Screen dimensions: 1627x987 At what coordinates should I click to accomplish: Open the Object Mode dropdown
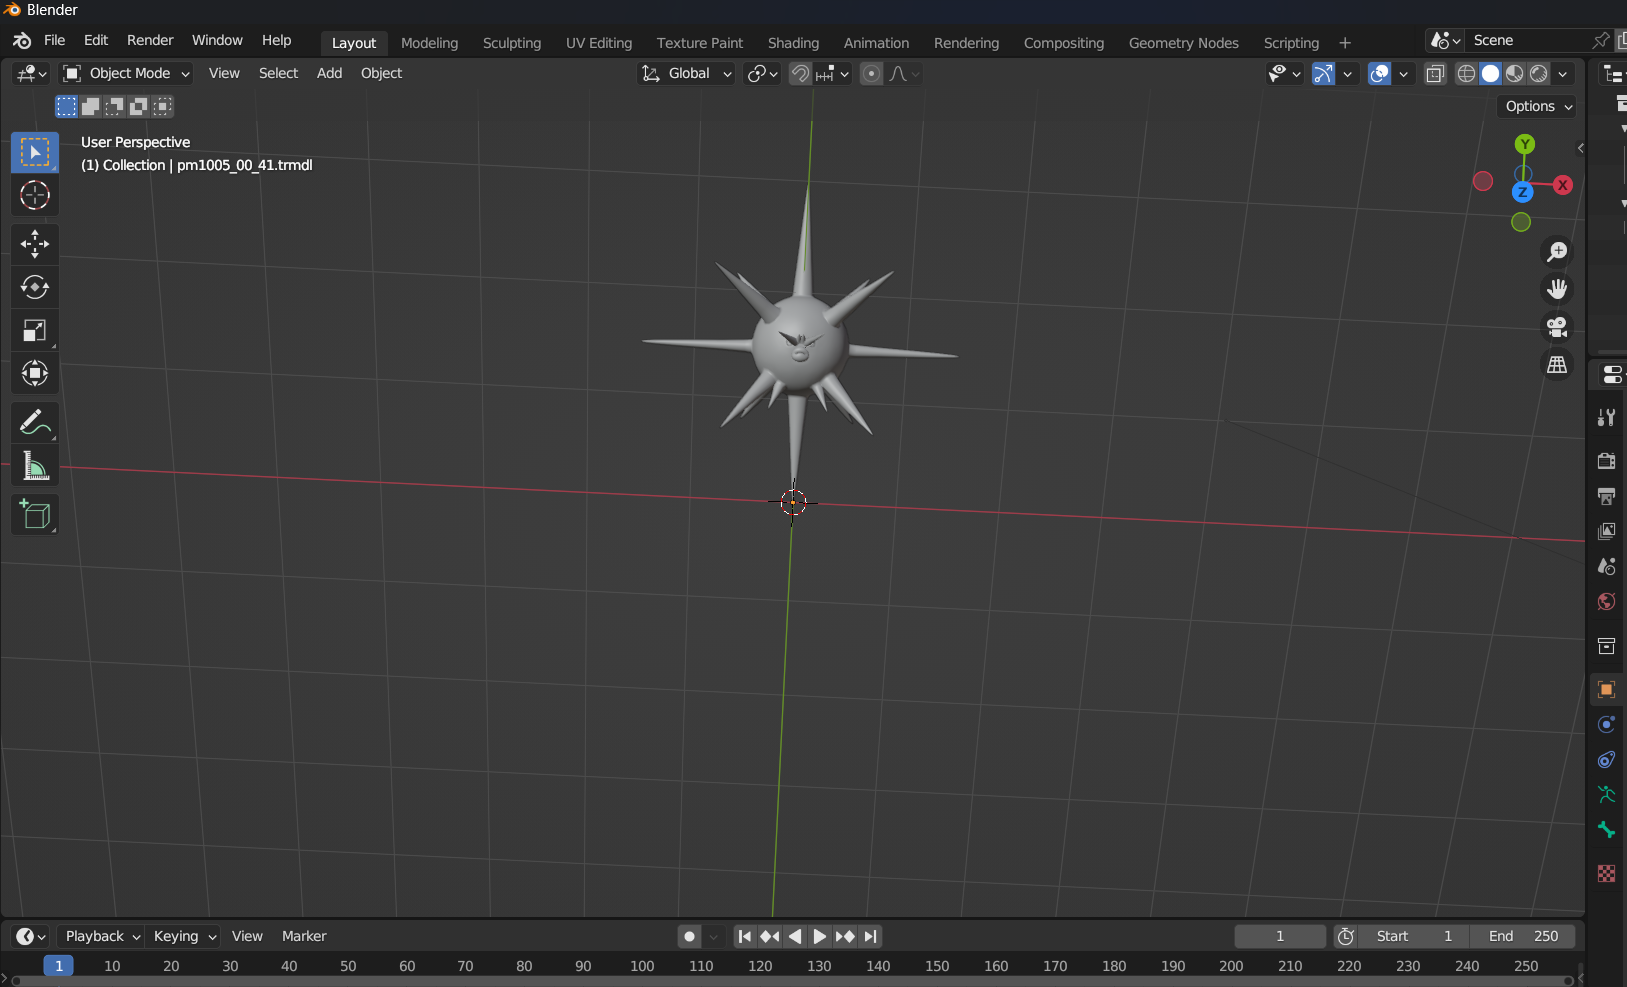tap(126, 73)
